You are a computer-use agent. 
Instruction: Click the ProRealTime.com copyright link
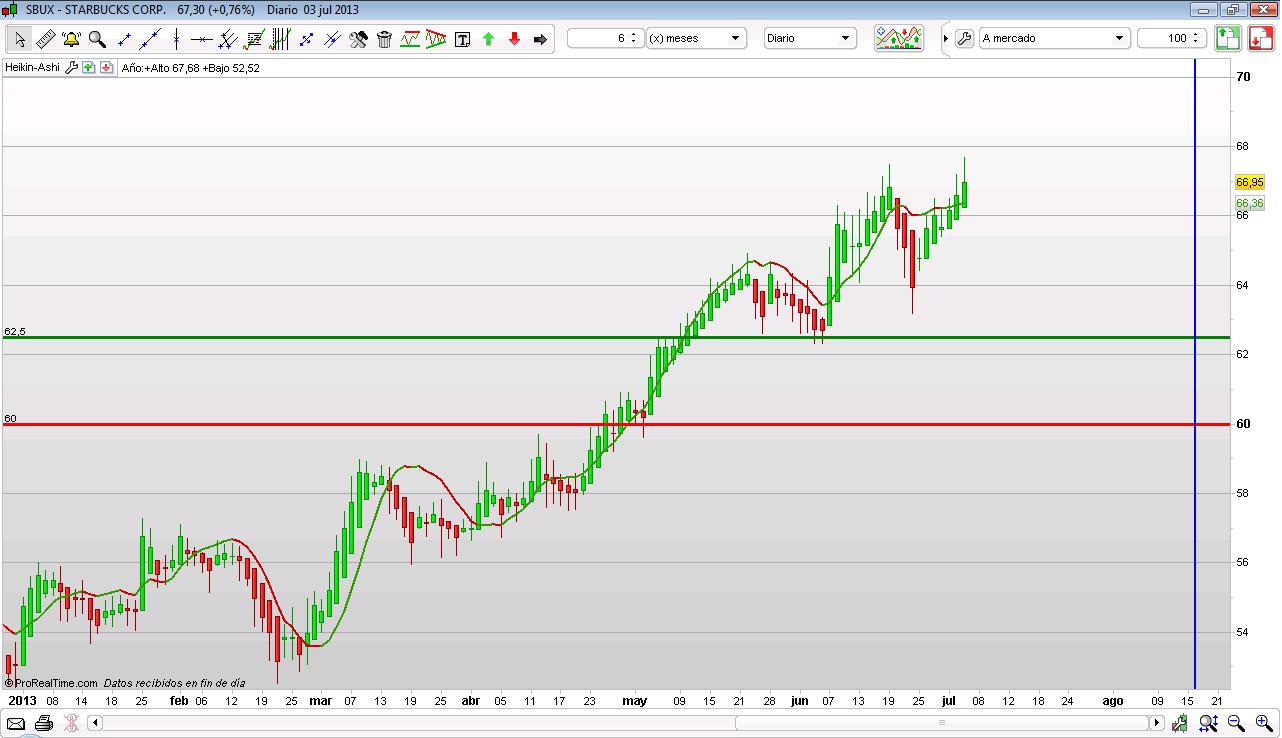pos(51,683)
